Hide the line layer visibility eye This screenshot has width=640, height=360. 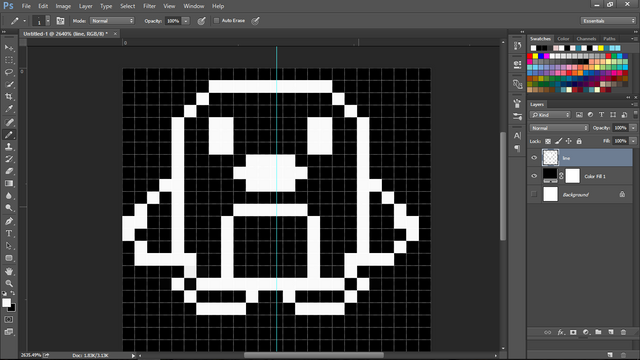tap(534, 158)
